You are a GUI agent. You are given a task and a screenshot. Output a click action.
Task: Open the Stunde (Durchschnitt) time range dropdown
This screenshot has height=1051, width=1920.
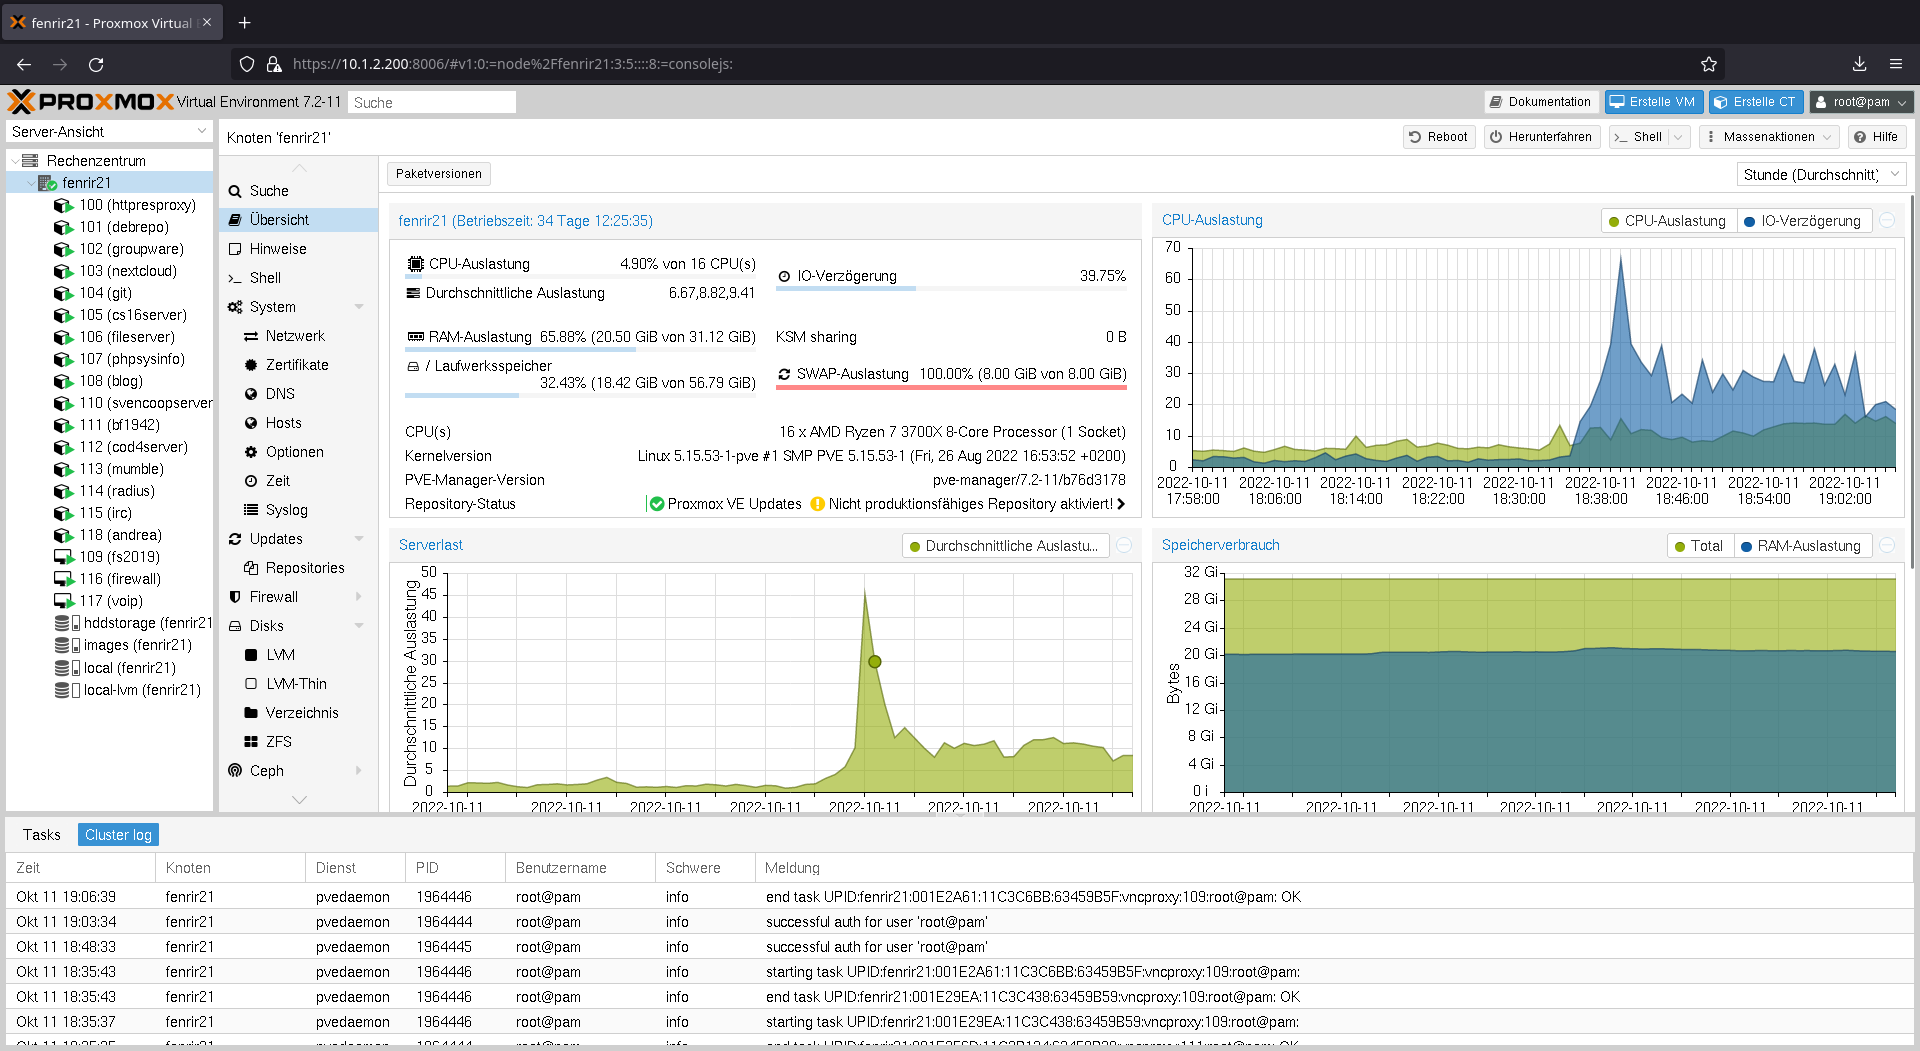point(1820,174)
